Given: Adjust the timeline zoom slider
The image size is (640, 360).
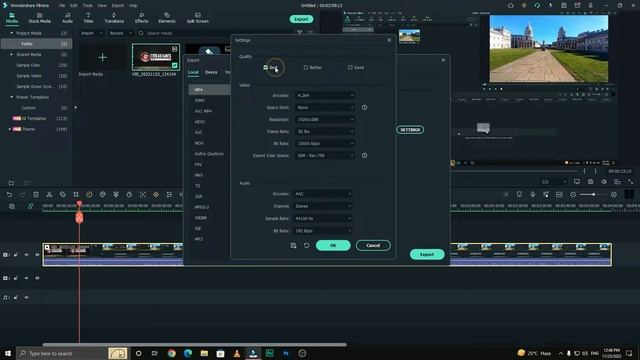Looking at the screenshot, I should coord(593,195).
